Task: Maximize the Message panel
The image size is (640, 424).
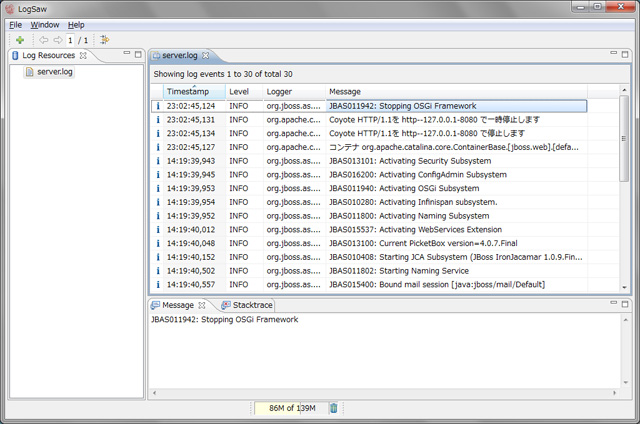Action: [x=625, y=304]
